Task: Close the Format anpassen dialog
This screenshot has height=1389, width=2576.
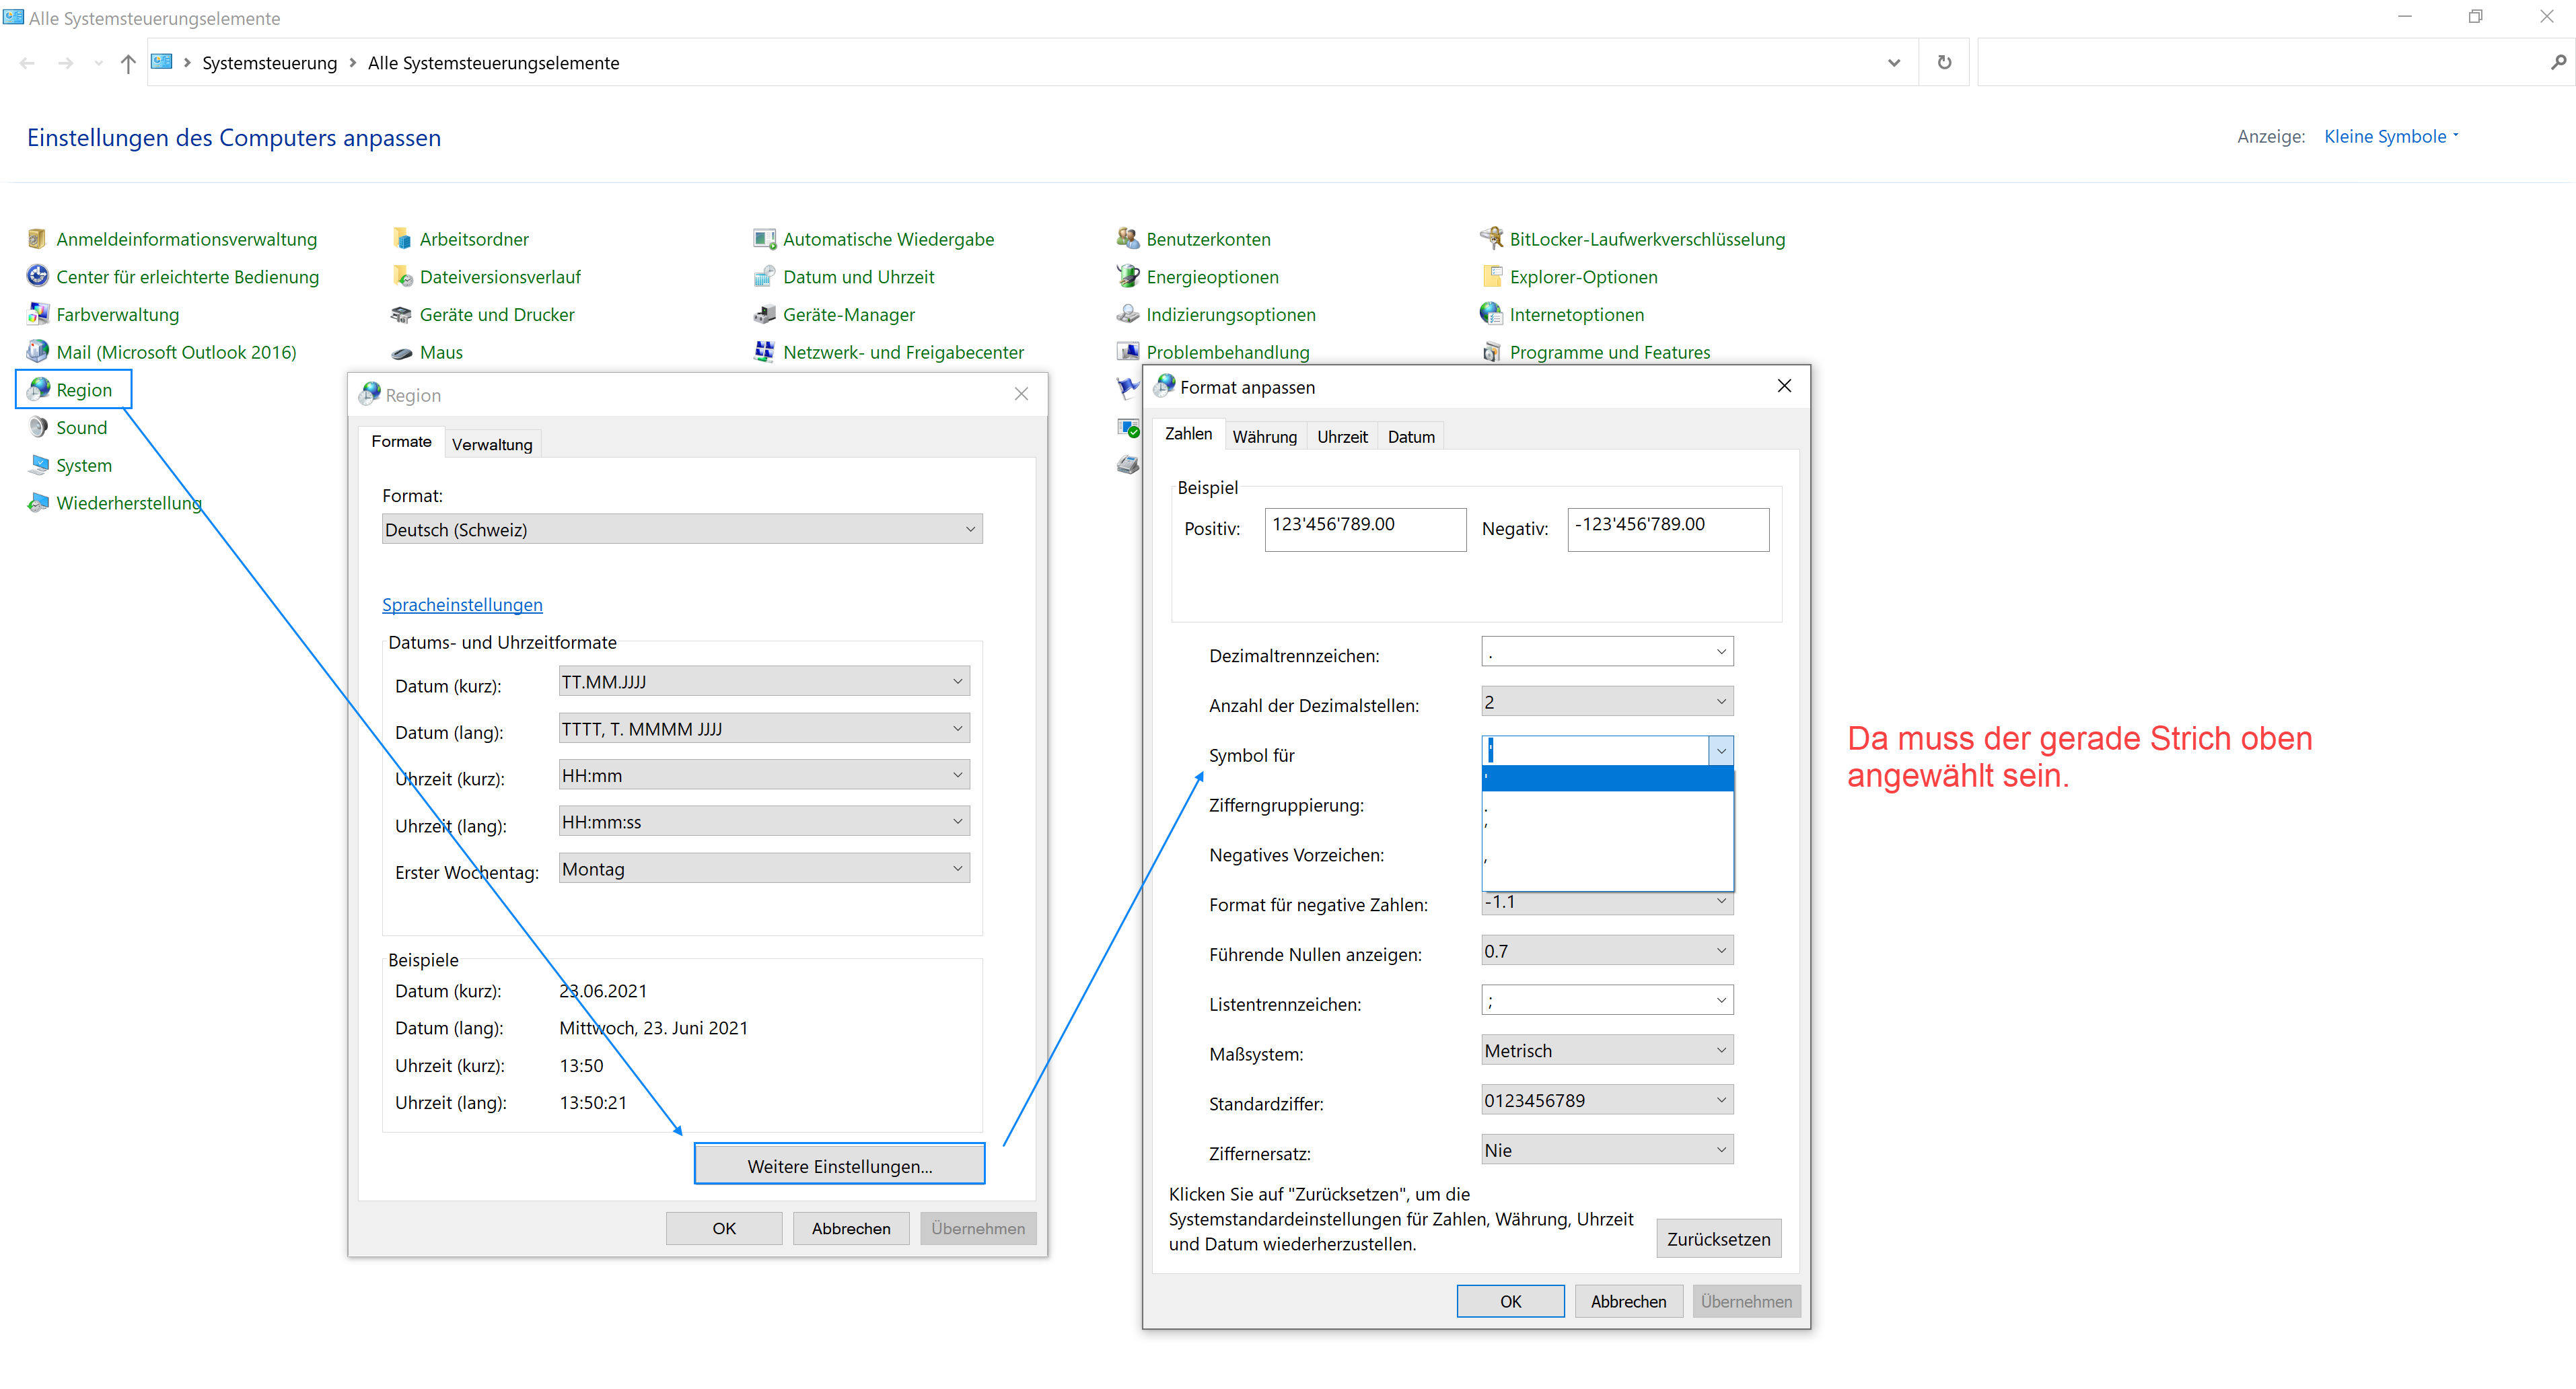Action: click(1784, 386)
